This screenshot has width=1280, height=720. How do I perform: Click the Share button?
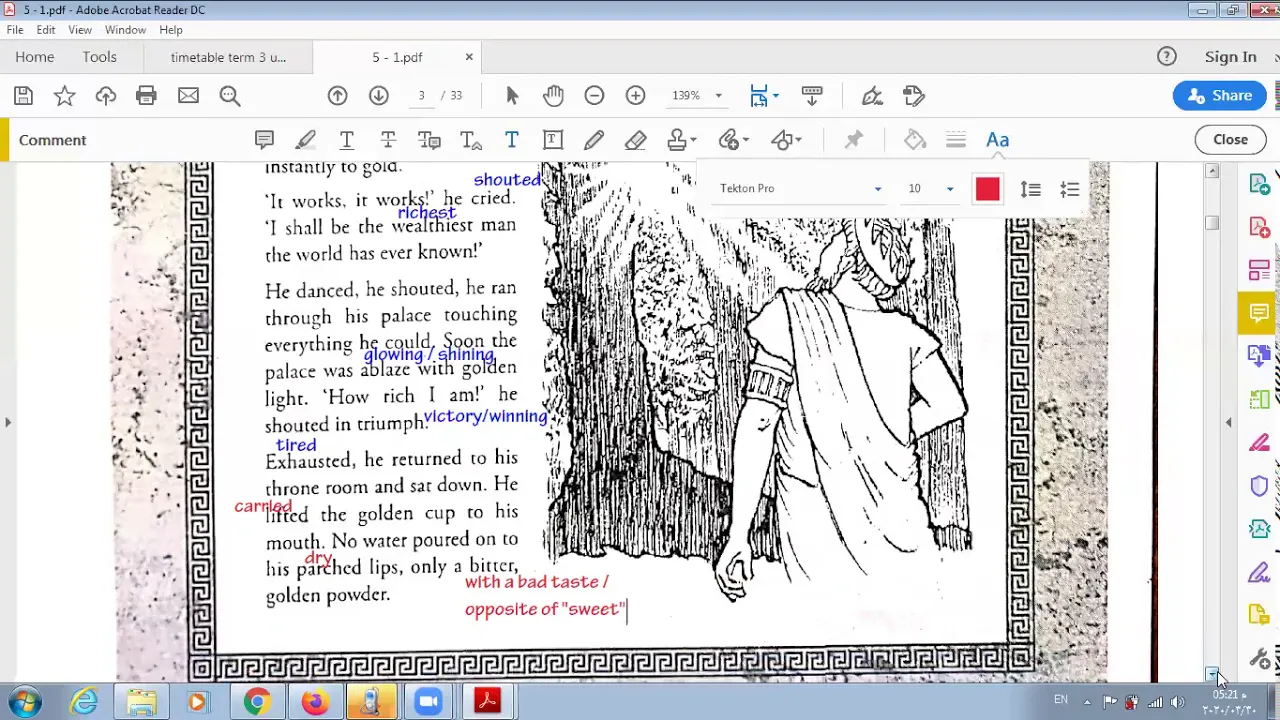[1220, 96]
